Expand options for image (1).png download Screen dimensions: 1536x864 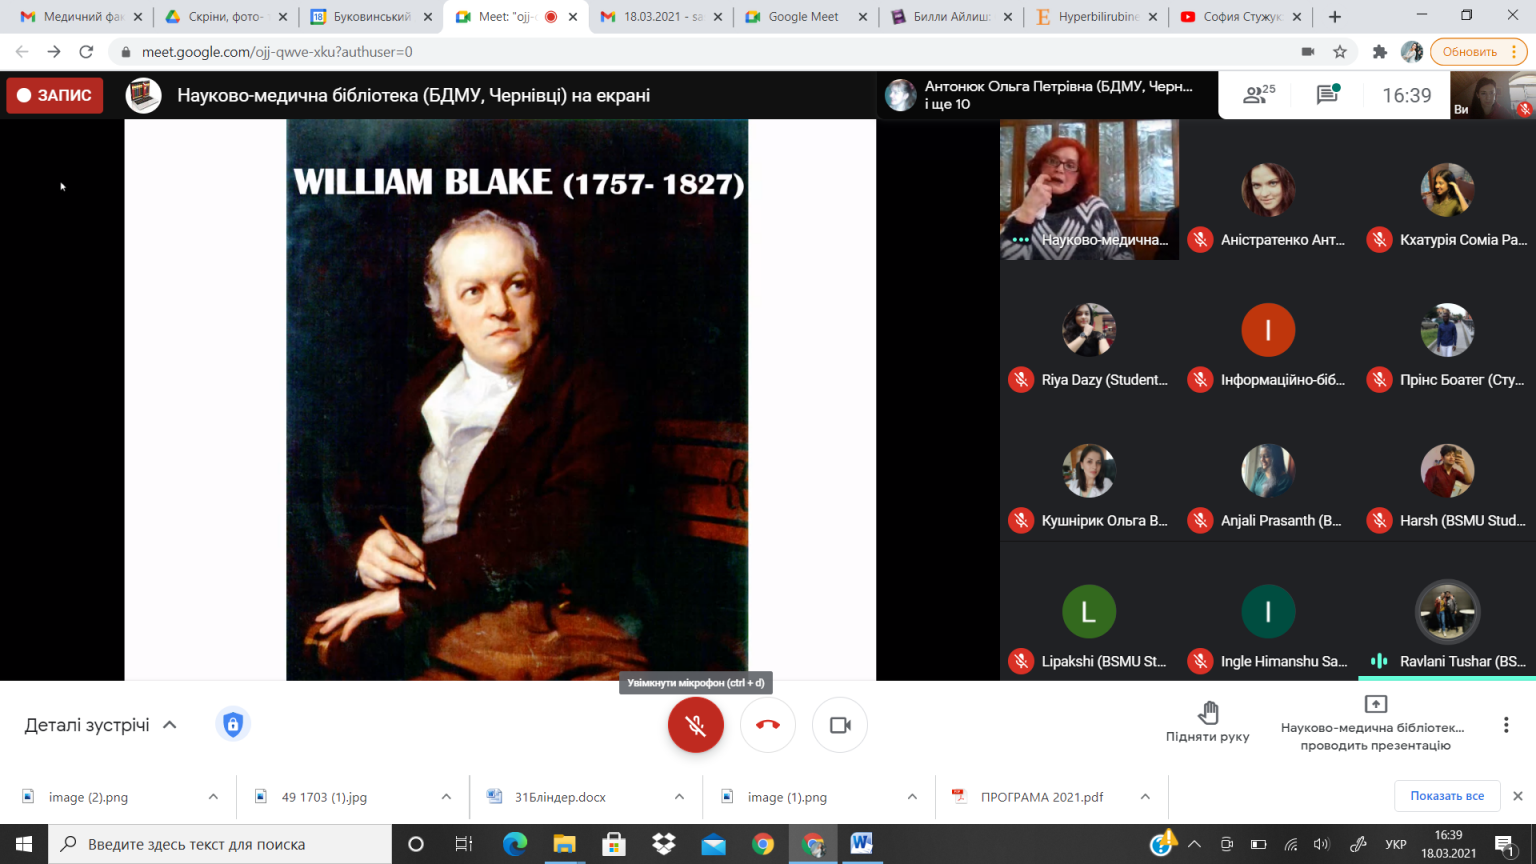point(912,797)
